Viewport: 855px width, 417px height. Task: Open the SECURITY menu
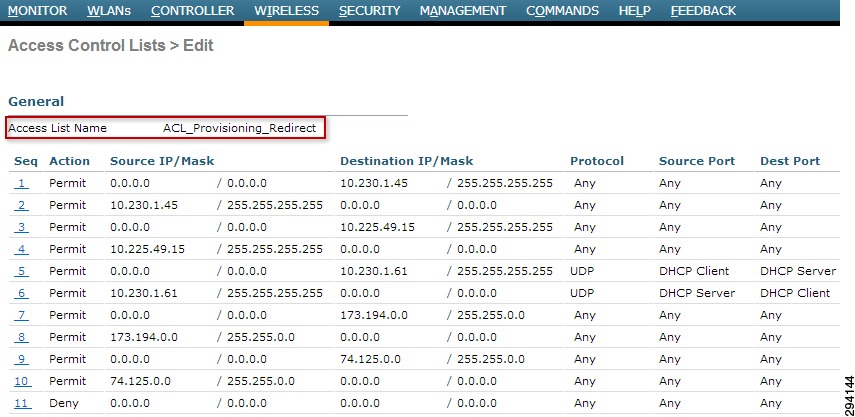(369, 10)
